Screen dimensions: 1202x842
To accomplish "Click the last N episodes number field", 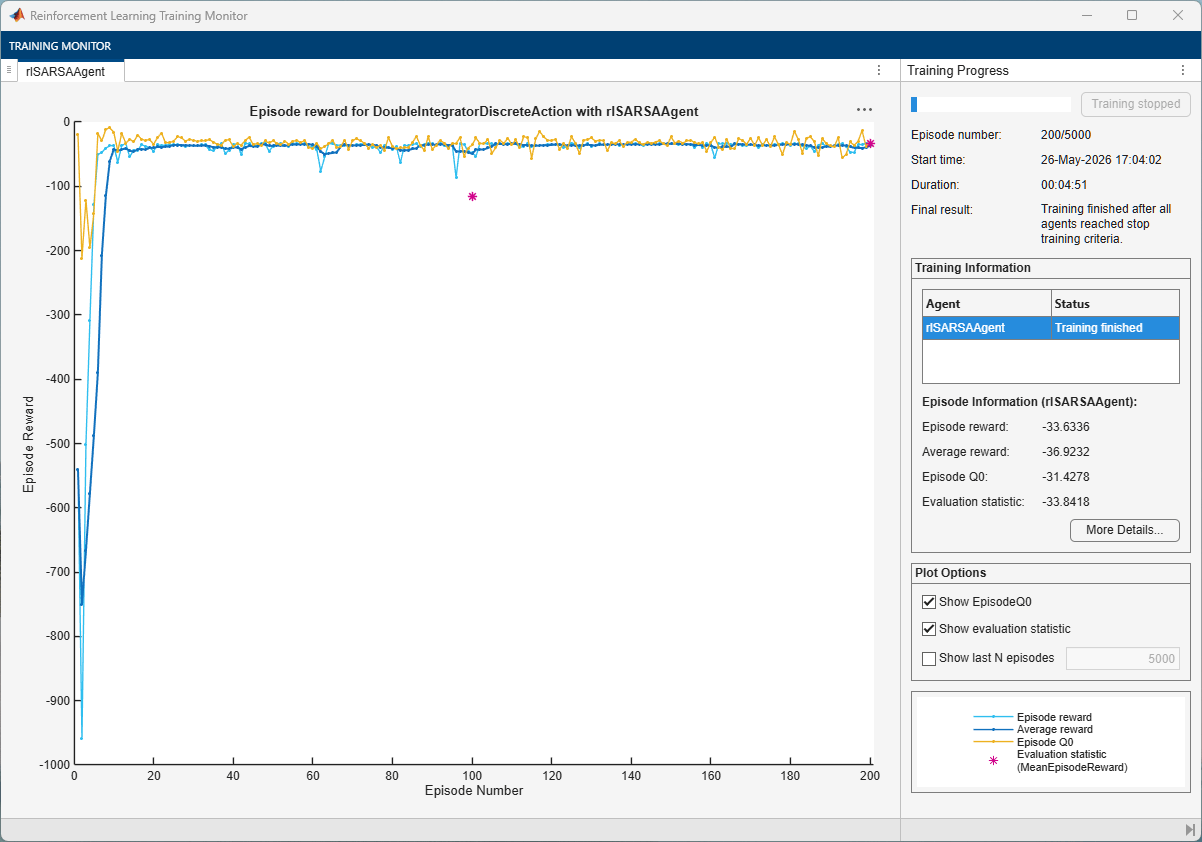I will [x=1123, y=658].
